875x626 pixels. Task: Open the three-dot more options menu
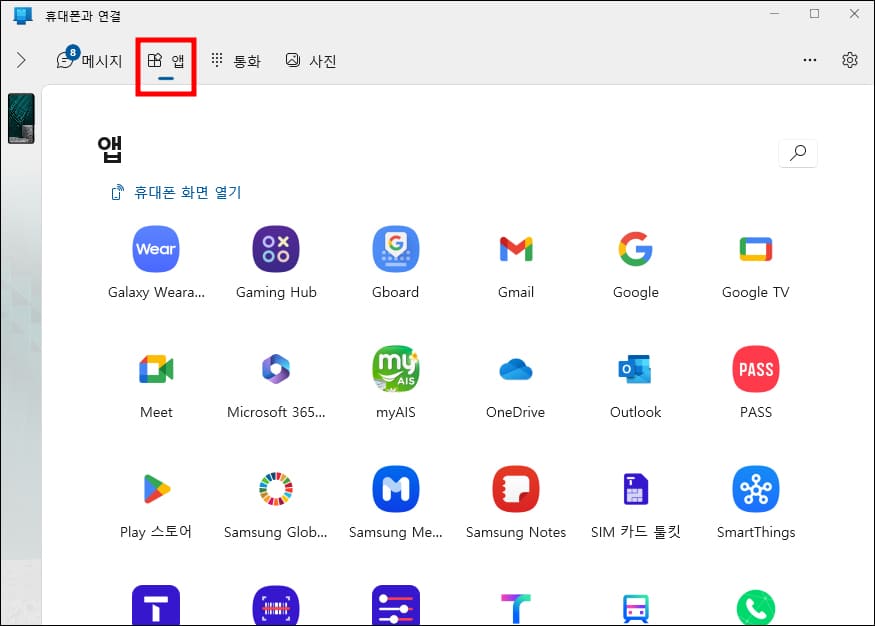click(809, 60)
